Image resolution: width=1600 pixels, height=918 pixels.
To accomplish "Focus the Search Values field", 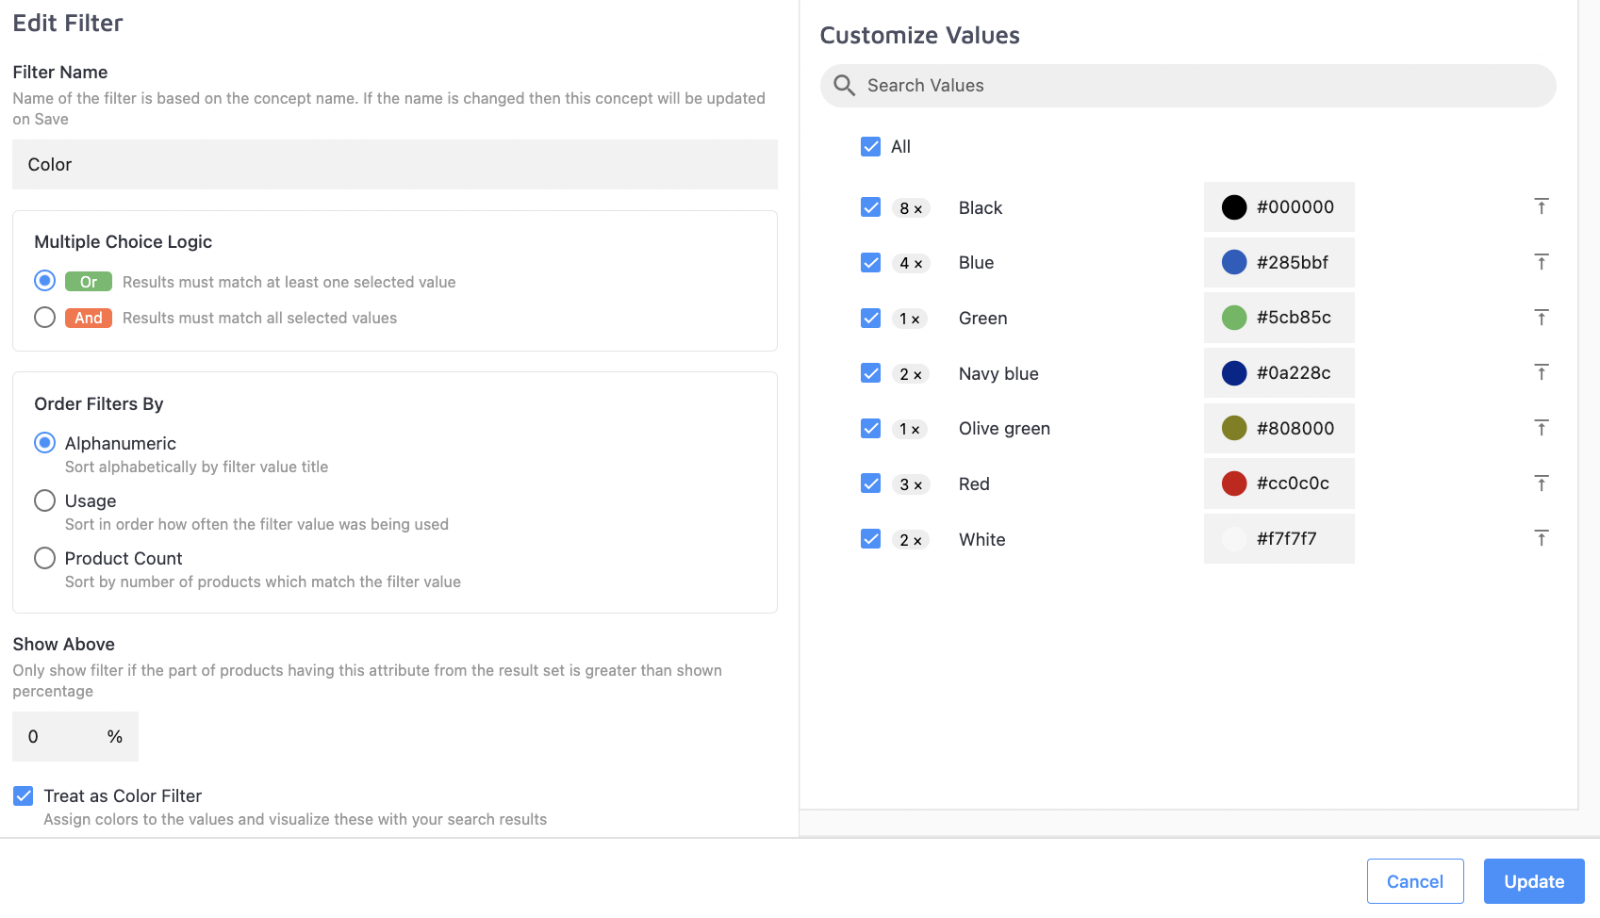I will 1188,86.
